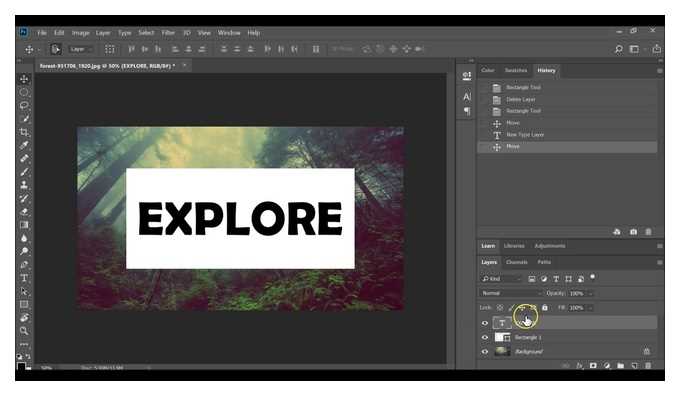Click the search magnifier in options bar
Screen dimensions: 680x396
[619, 49]
